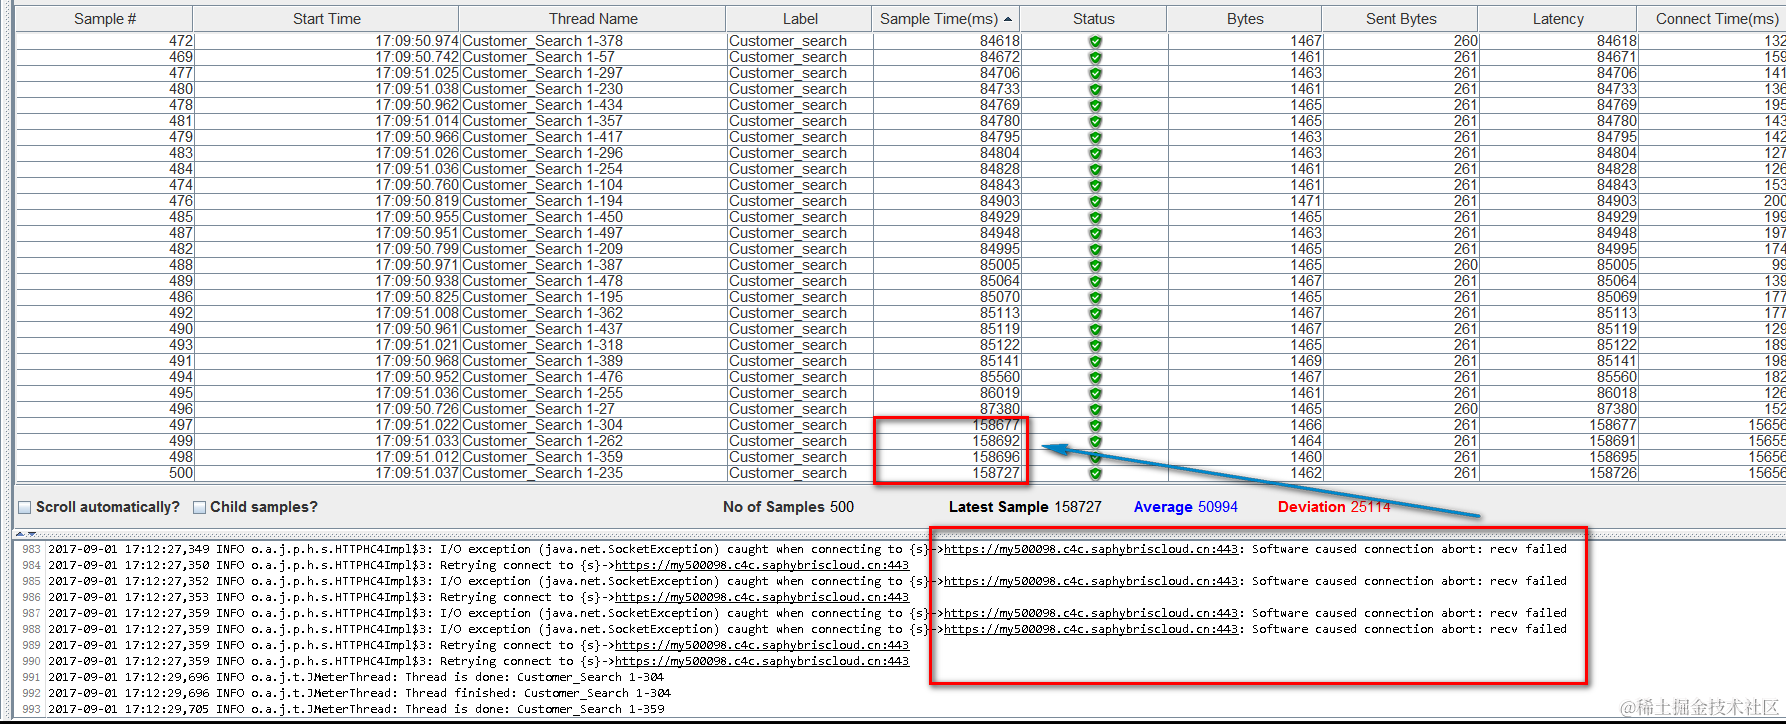Viewport: 1786px width, 724px height.
Task: Sort the table by the Sample # column
Action: click(x=104, y=19)
